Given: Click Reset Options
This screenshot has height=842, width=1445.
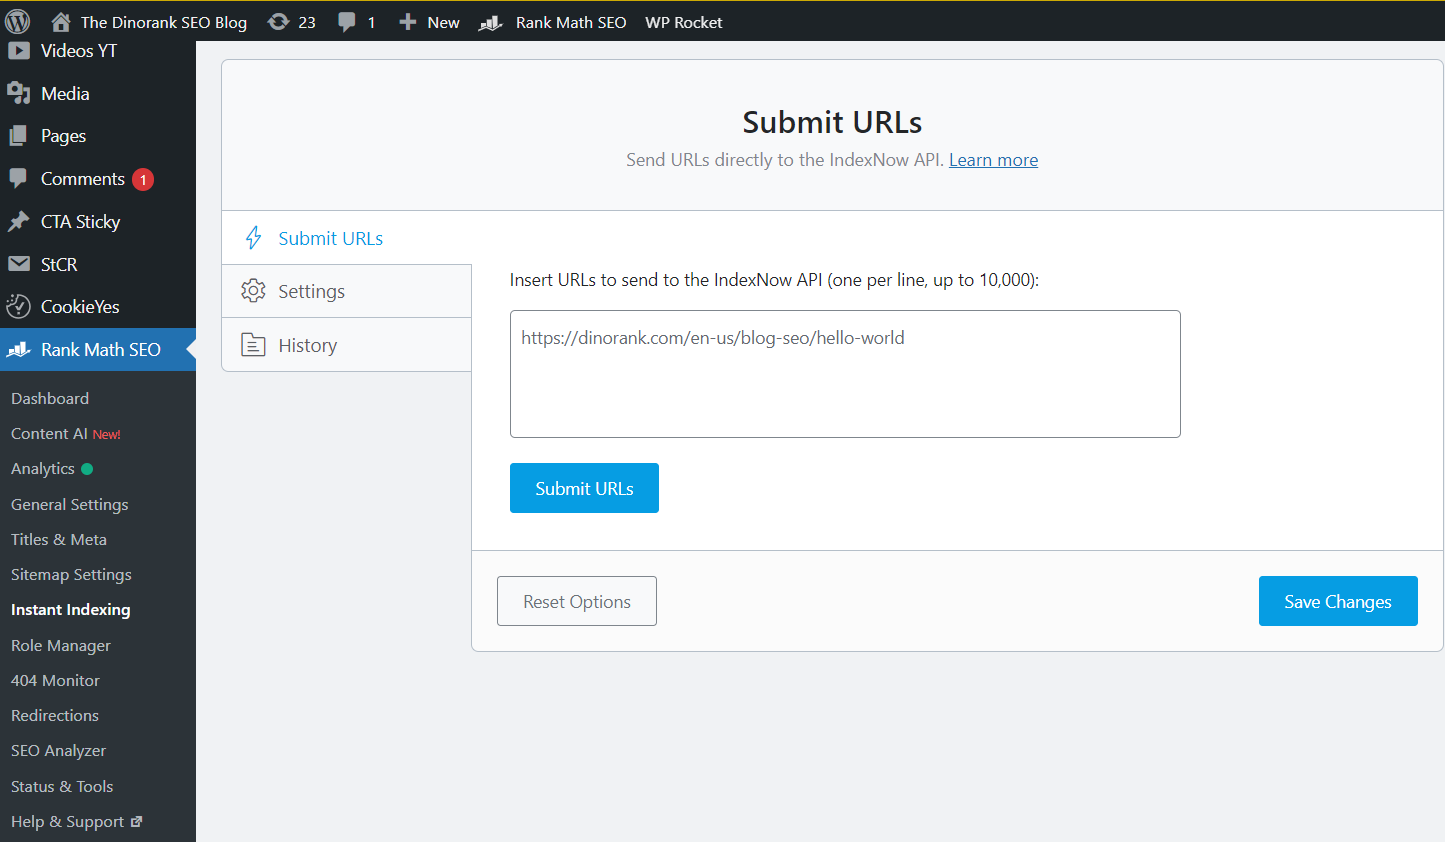Looking at the screenshot, I should [576, 600].
